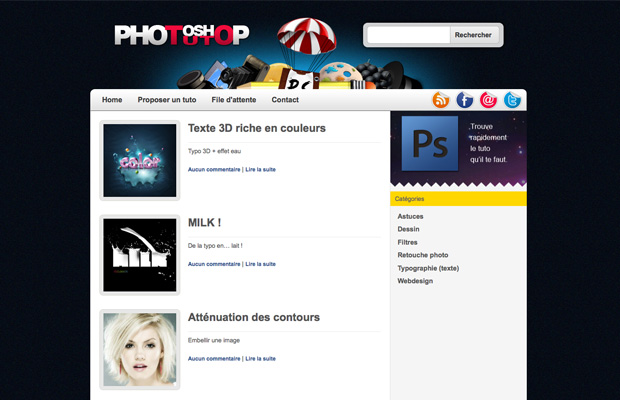The image size is (620, 400).
Task: Open the Contact page
Action: tap(285, 100)
